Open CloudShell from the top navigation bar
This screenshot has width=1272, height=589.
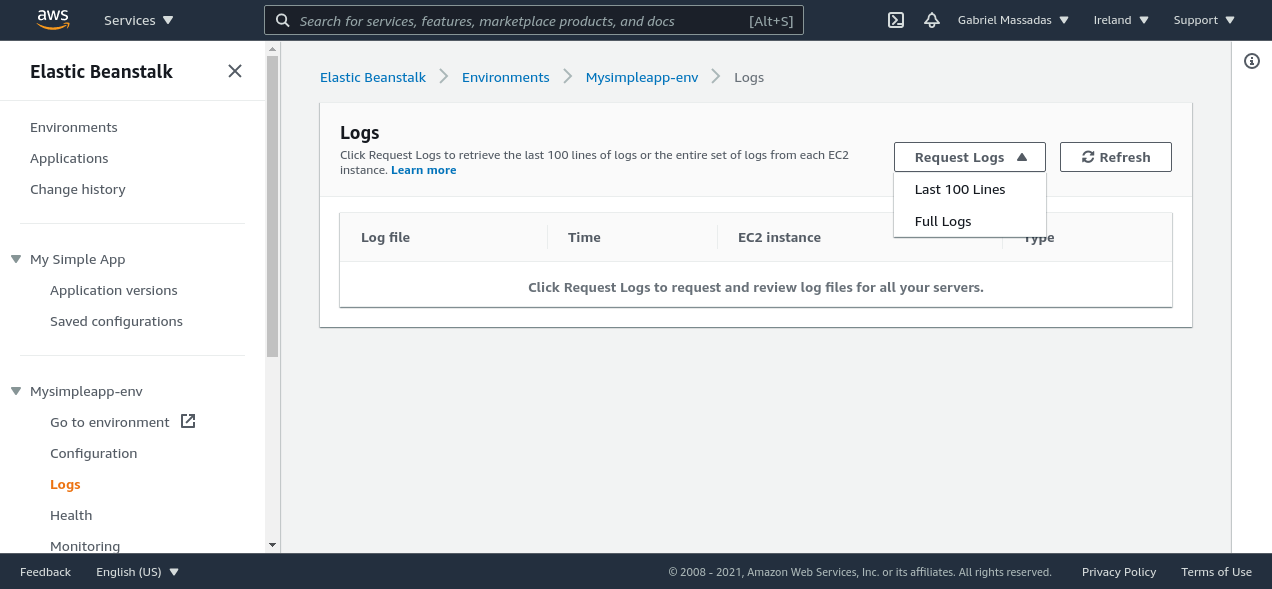tap(895, 20)
